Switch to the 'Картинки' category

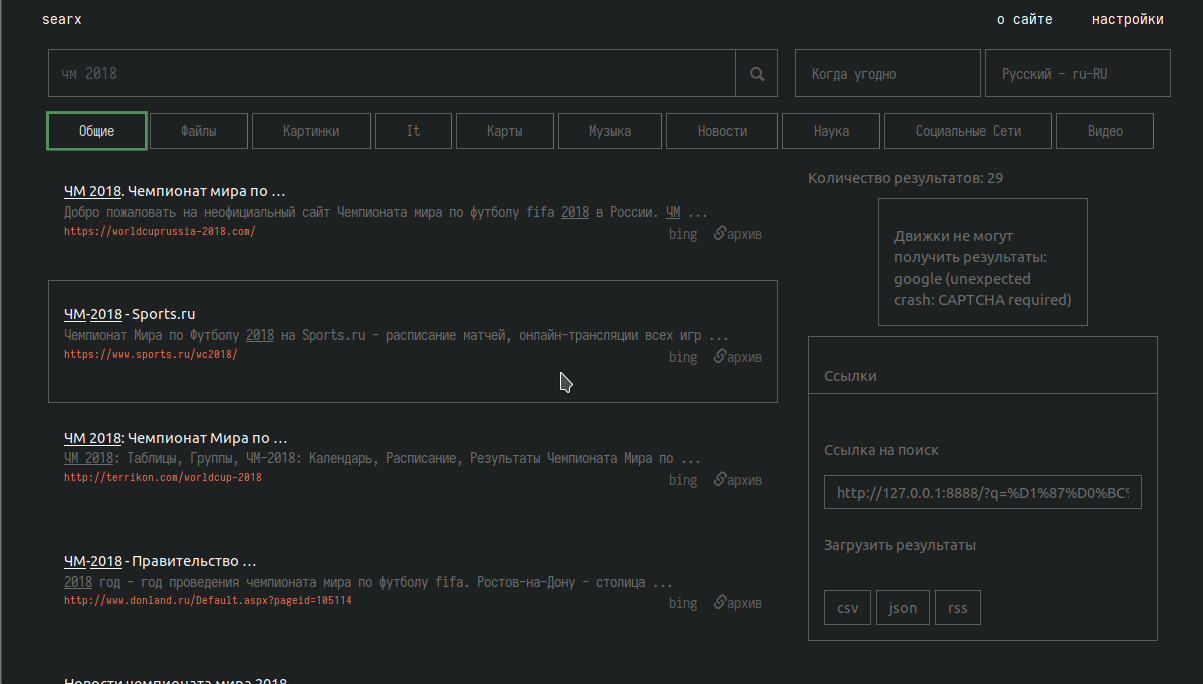[x=311, y=131]
